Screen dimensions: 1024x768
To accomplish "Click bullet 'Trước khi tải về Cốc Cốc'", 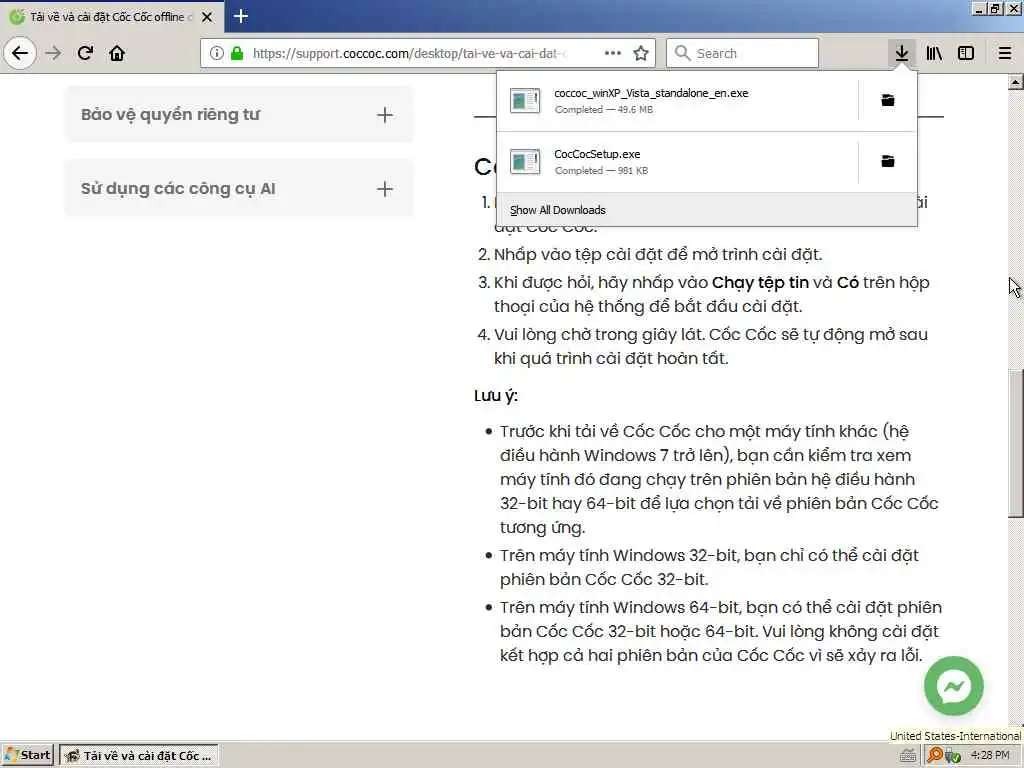I will (719, 479).
